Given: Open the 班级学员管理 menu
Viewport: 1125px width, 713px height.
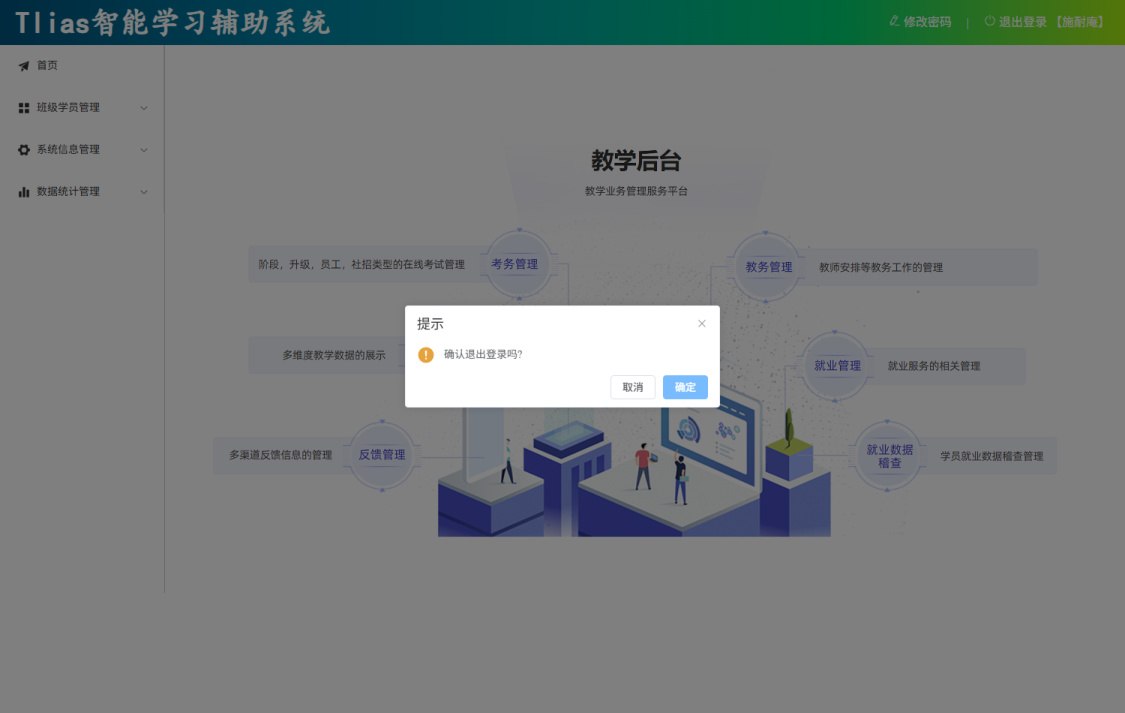Looking at the screenshot, I should (82, 108).
